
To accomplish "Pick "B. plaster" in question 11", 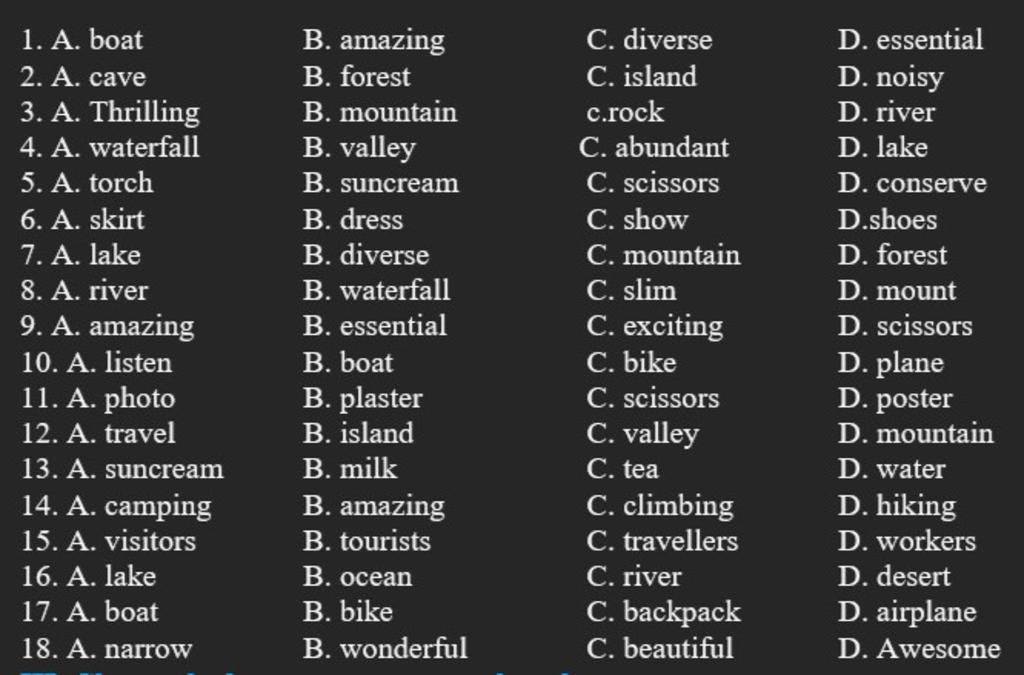I will tap(363, 398).
